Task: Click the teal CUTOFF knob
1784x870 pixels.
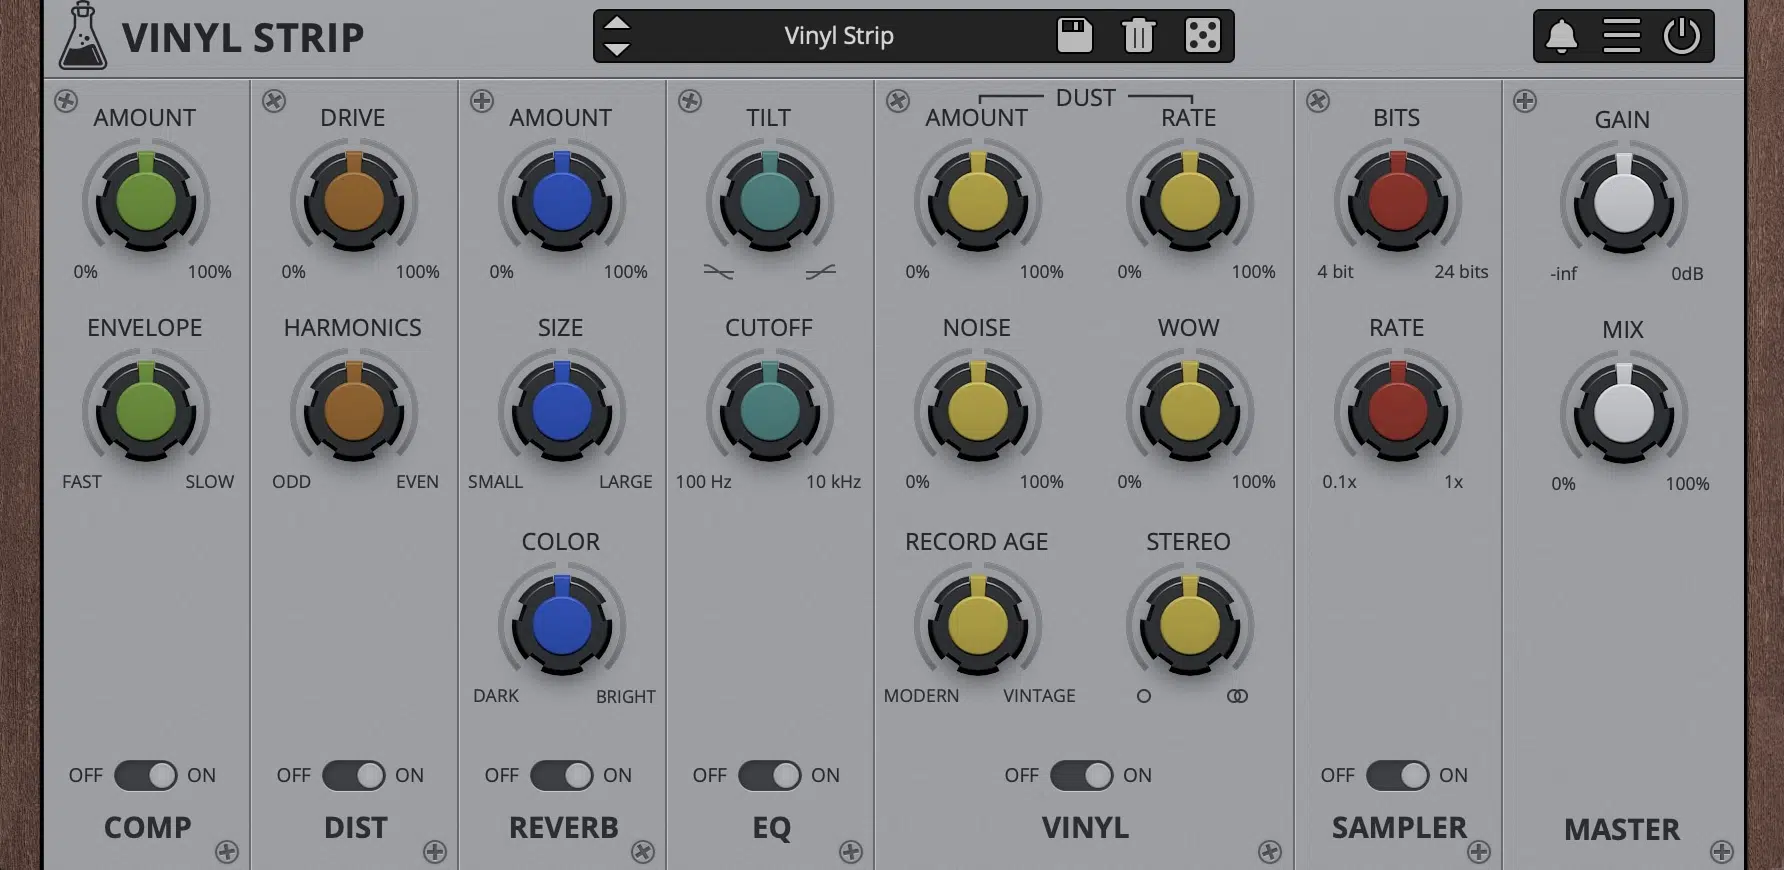Action: pos(770,410)
